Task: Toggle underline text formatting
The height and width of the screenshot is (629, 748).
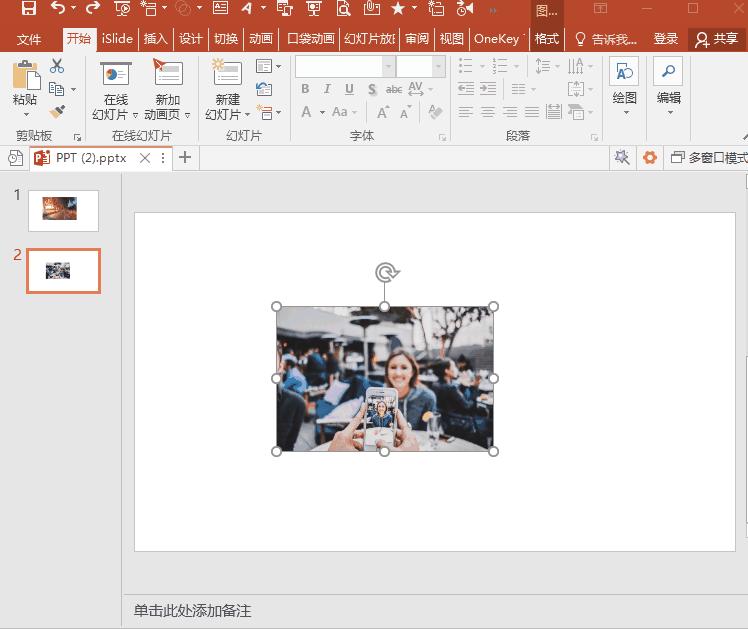Action: [x=349, y=89]
